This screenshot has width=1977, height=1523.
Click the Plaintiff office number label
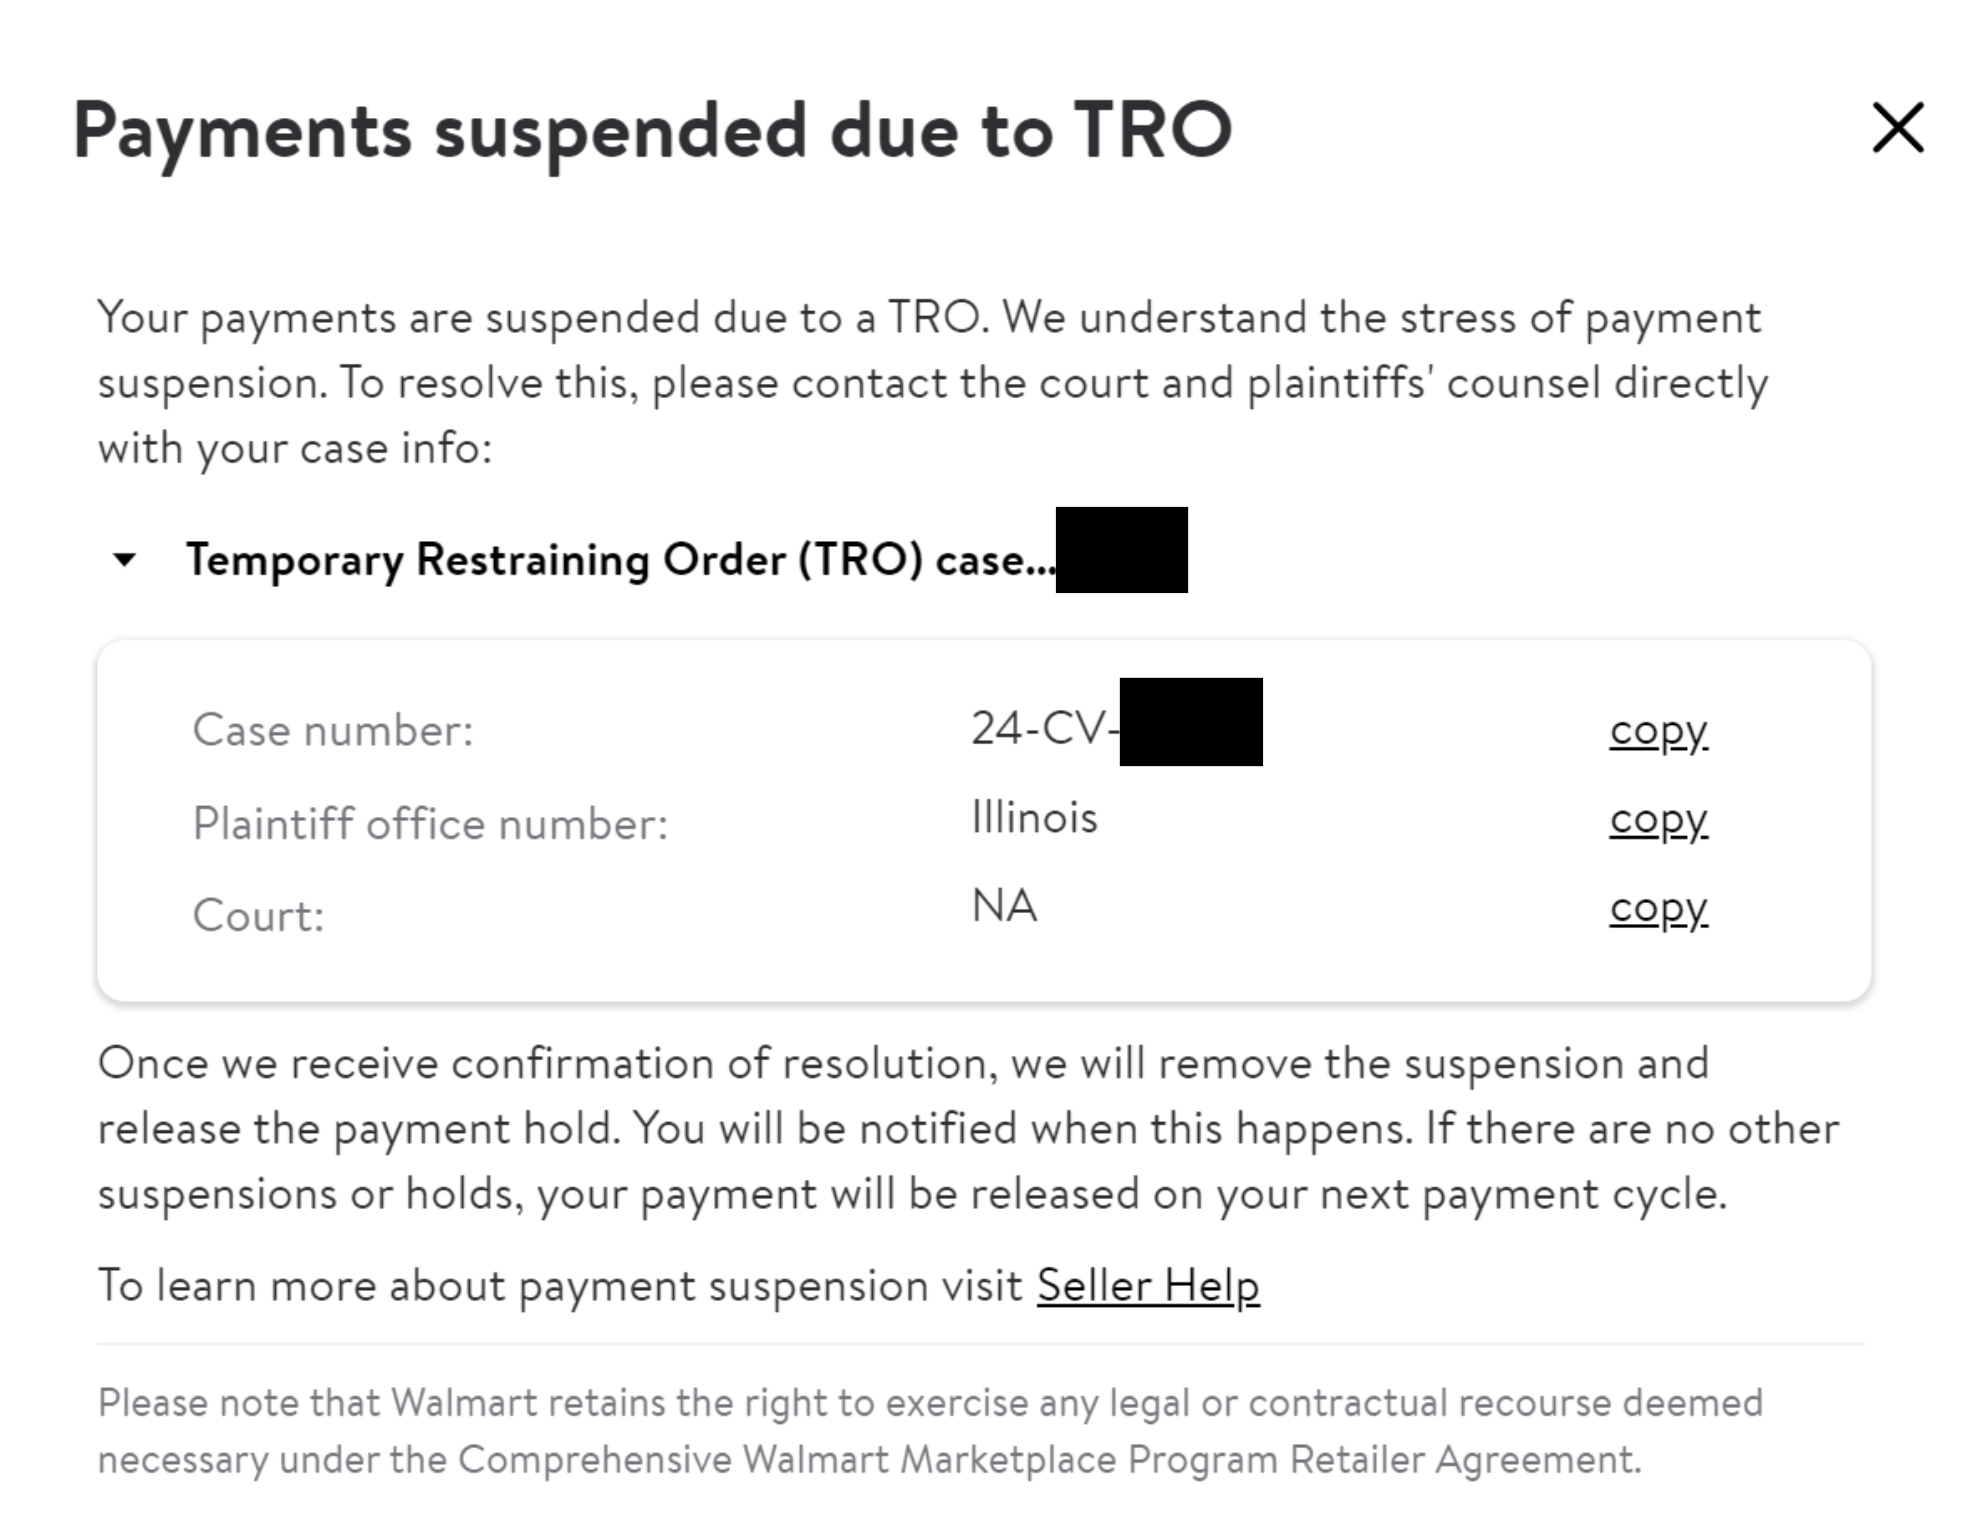(434, 822)
